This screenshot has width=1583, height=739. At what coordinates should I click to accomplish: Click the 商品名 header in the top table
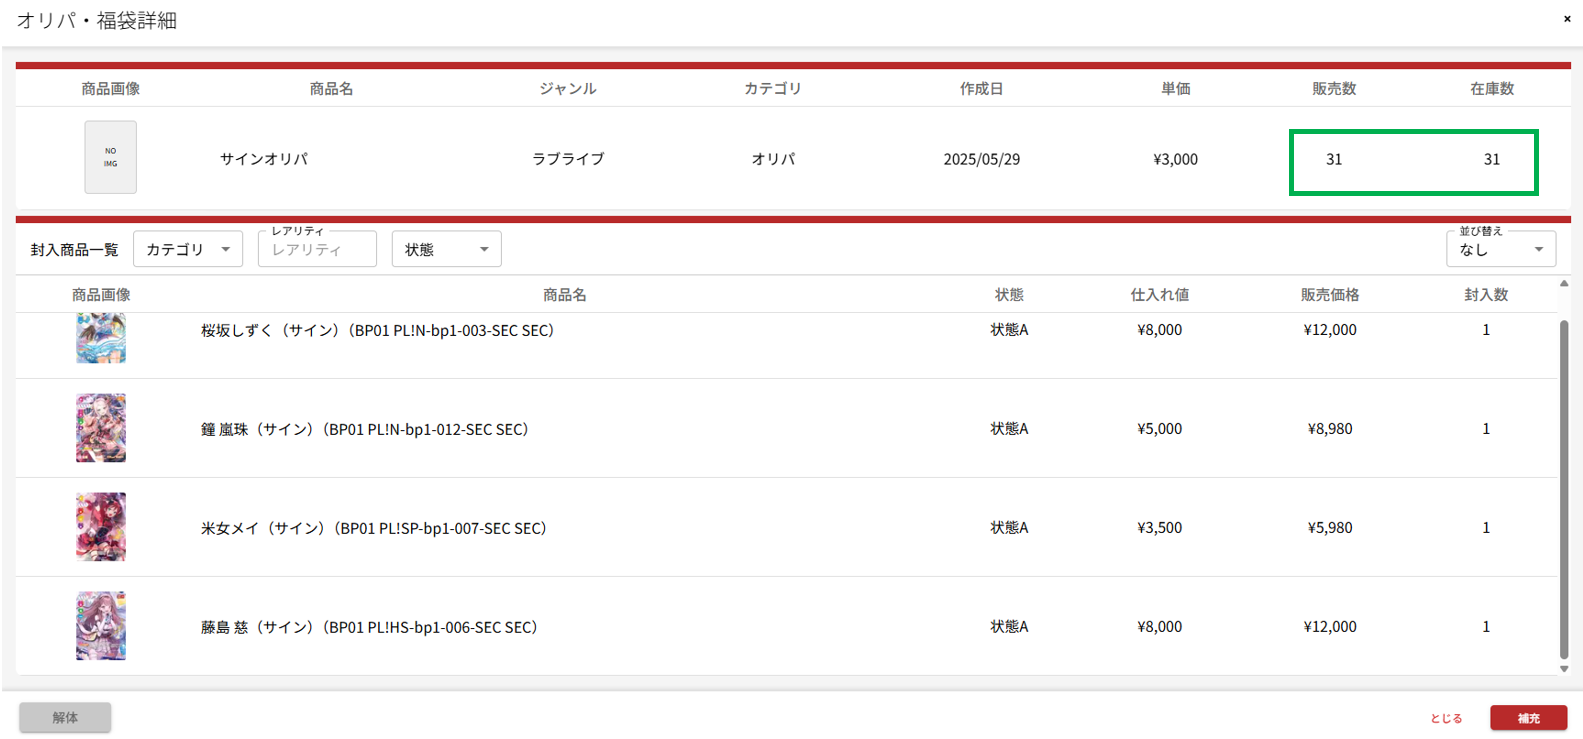coord(331,89)
